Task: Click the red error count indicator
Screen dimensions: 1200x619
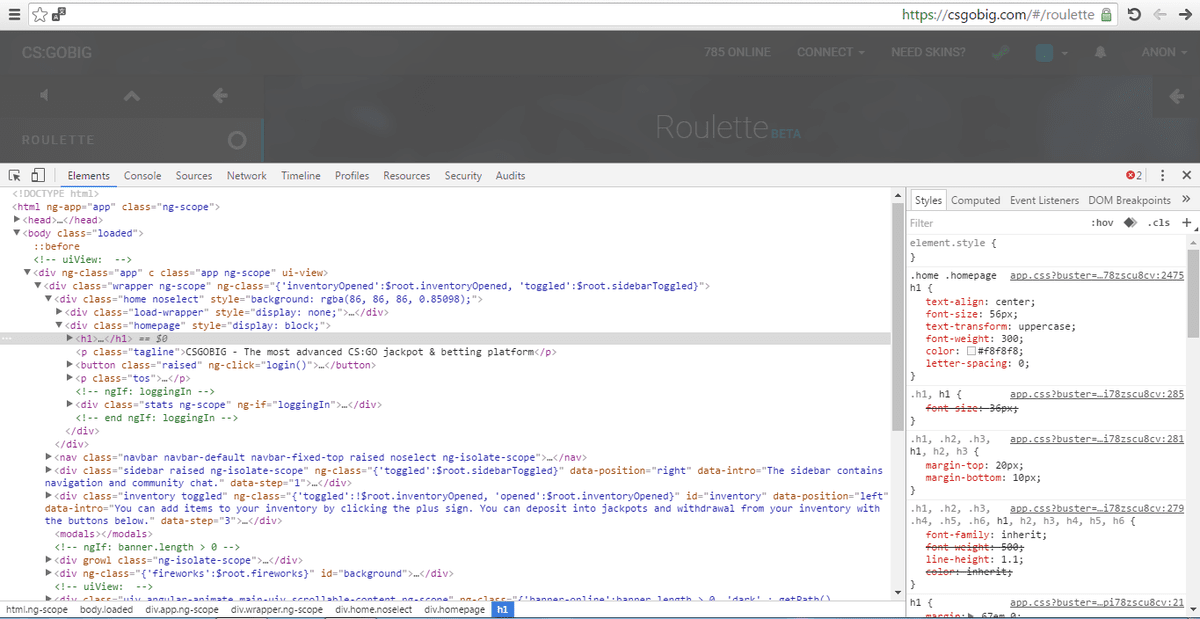Action: (x=1134, y=175)
